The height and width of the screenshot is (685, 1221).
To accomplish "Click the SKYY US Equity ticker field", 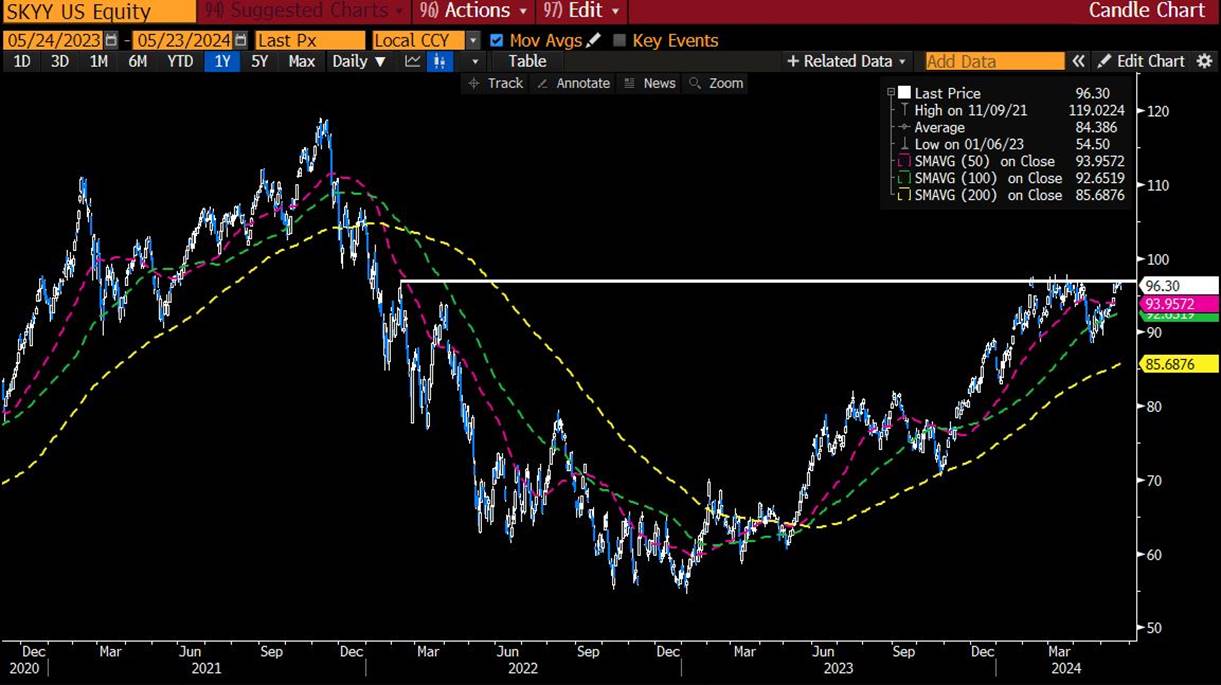I will (x=98, y=12).
